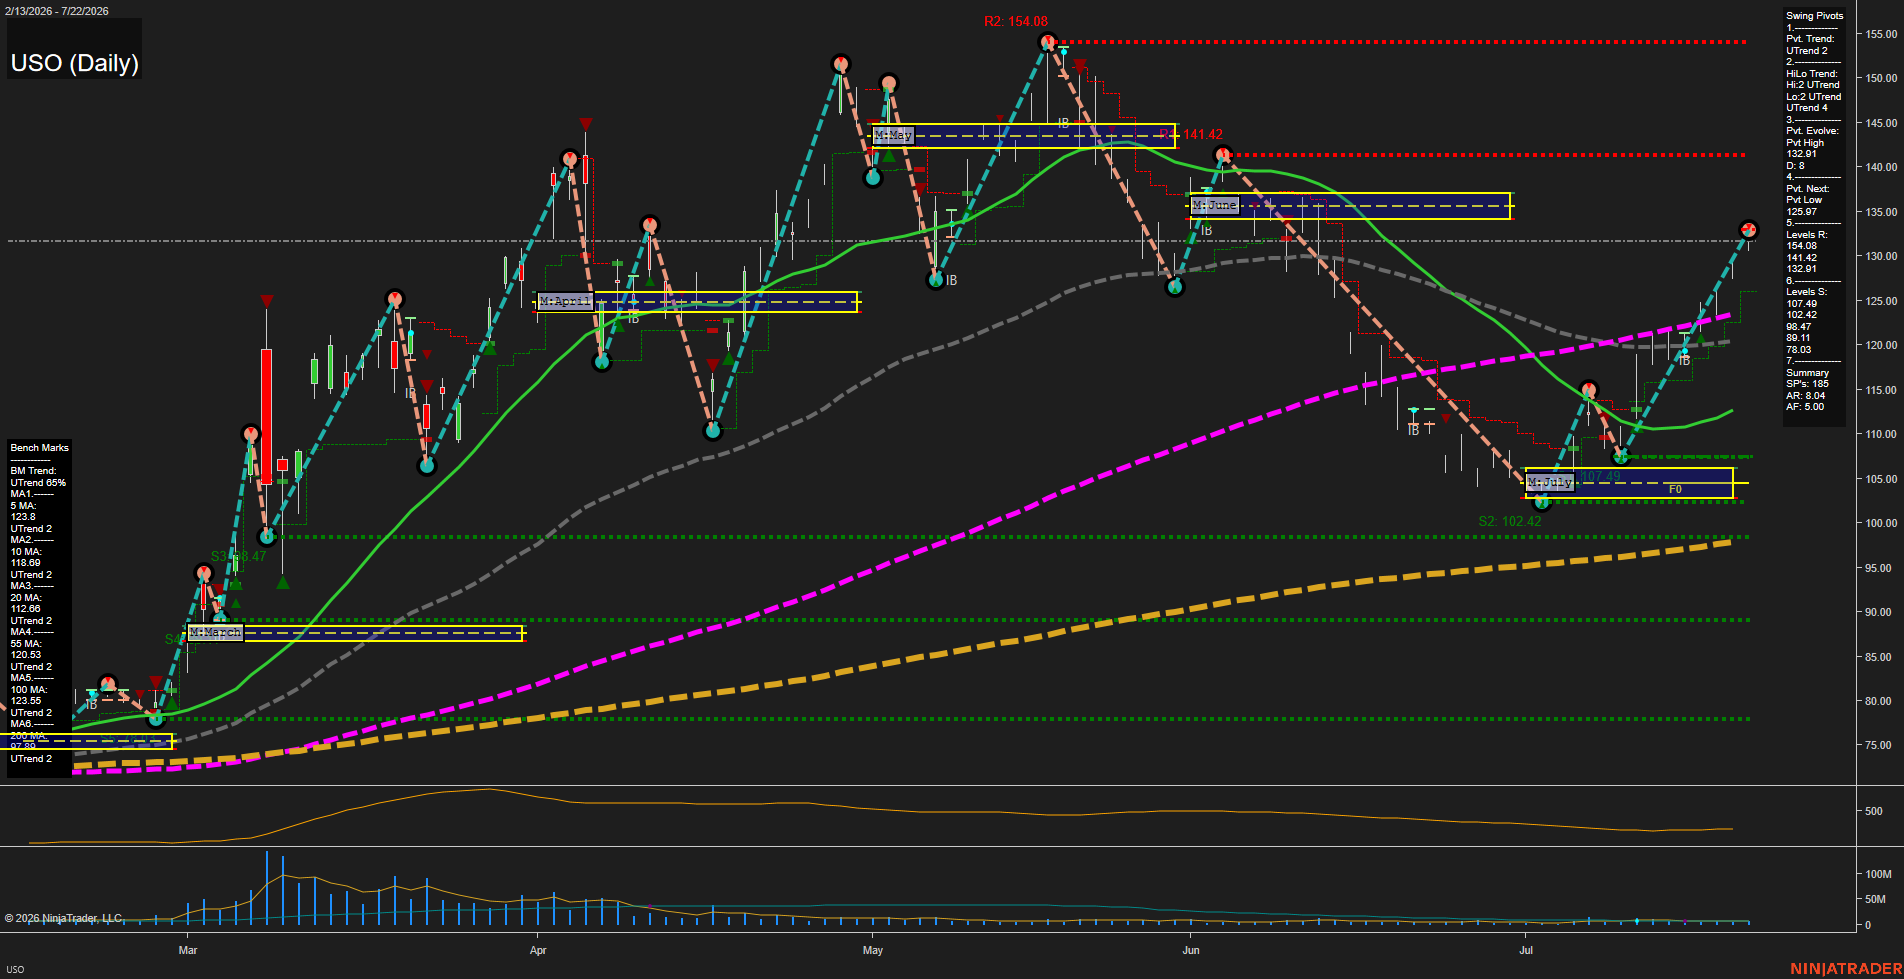The image size is (1904, 979).
Task: Click the 100M volume axis label
Action: [1878, 874]
